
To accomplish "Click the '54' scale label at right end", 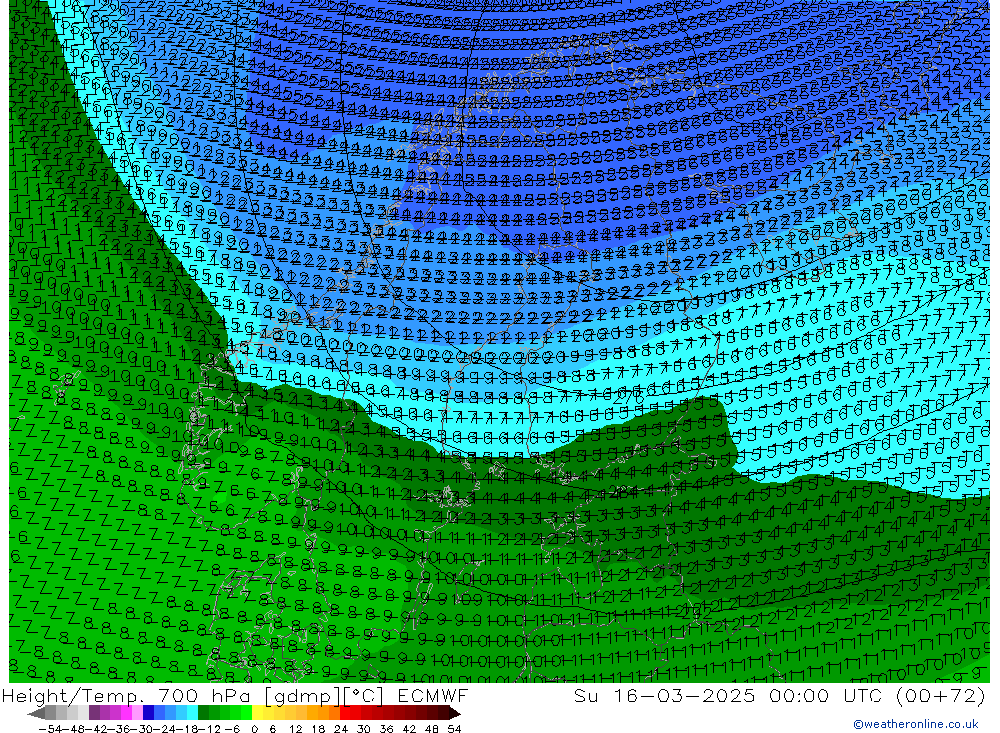I will 454,729.
